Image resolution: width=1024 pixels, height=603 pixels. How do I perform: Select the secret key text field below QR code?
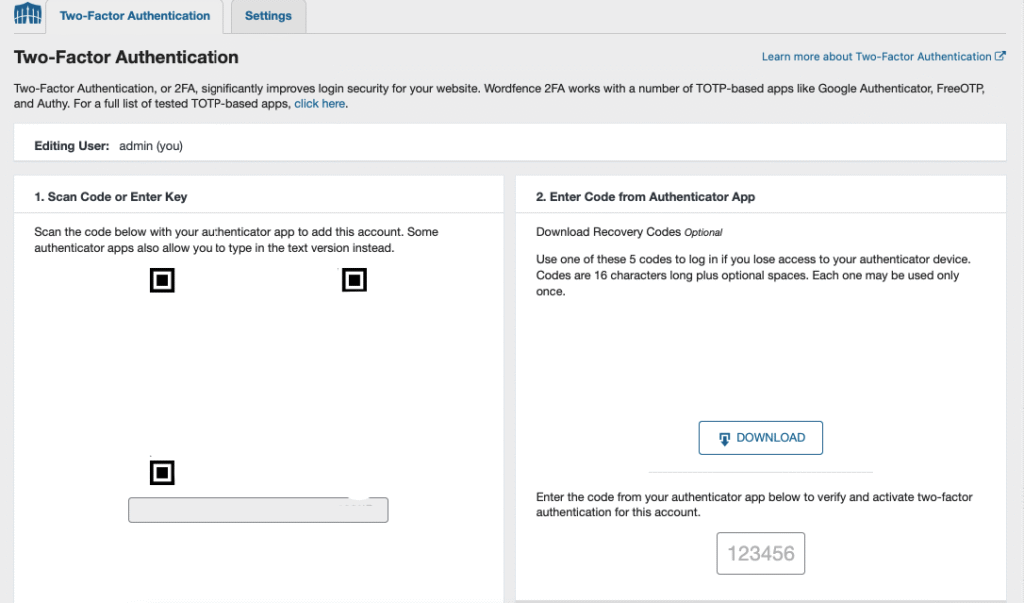[258, 510]
